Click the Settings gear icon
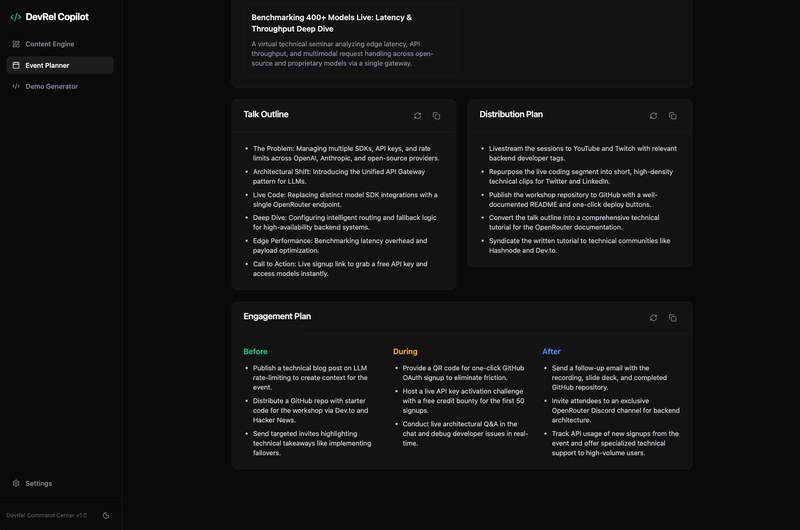This screenshot has width=800, height=530. tap(16, 483)
